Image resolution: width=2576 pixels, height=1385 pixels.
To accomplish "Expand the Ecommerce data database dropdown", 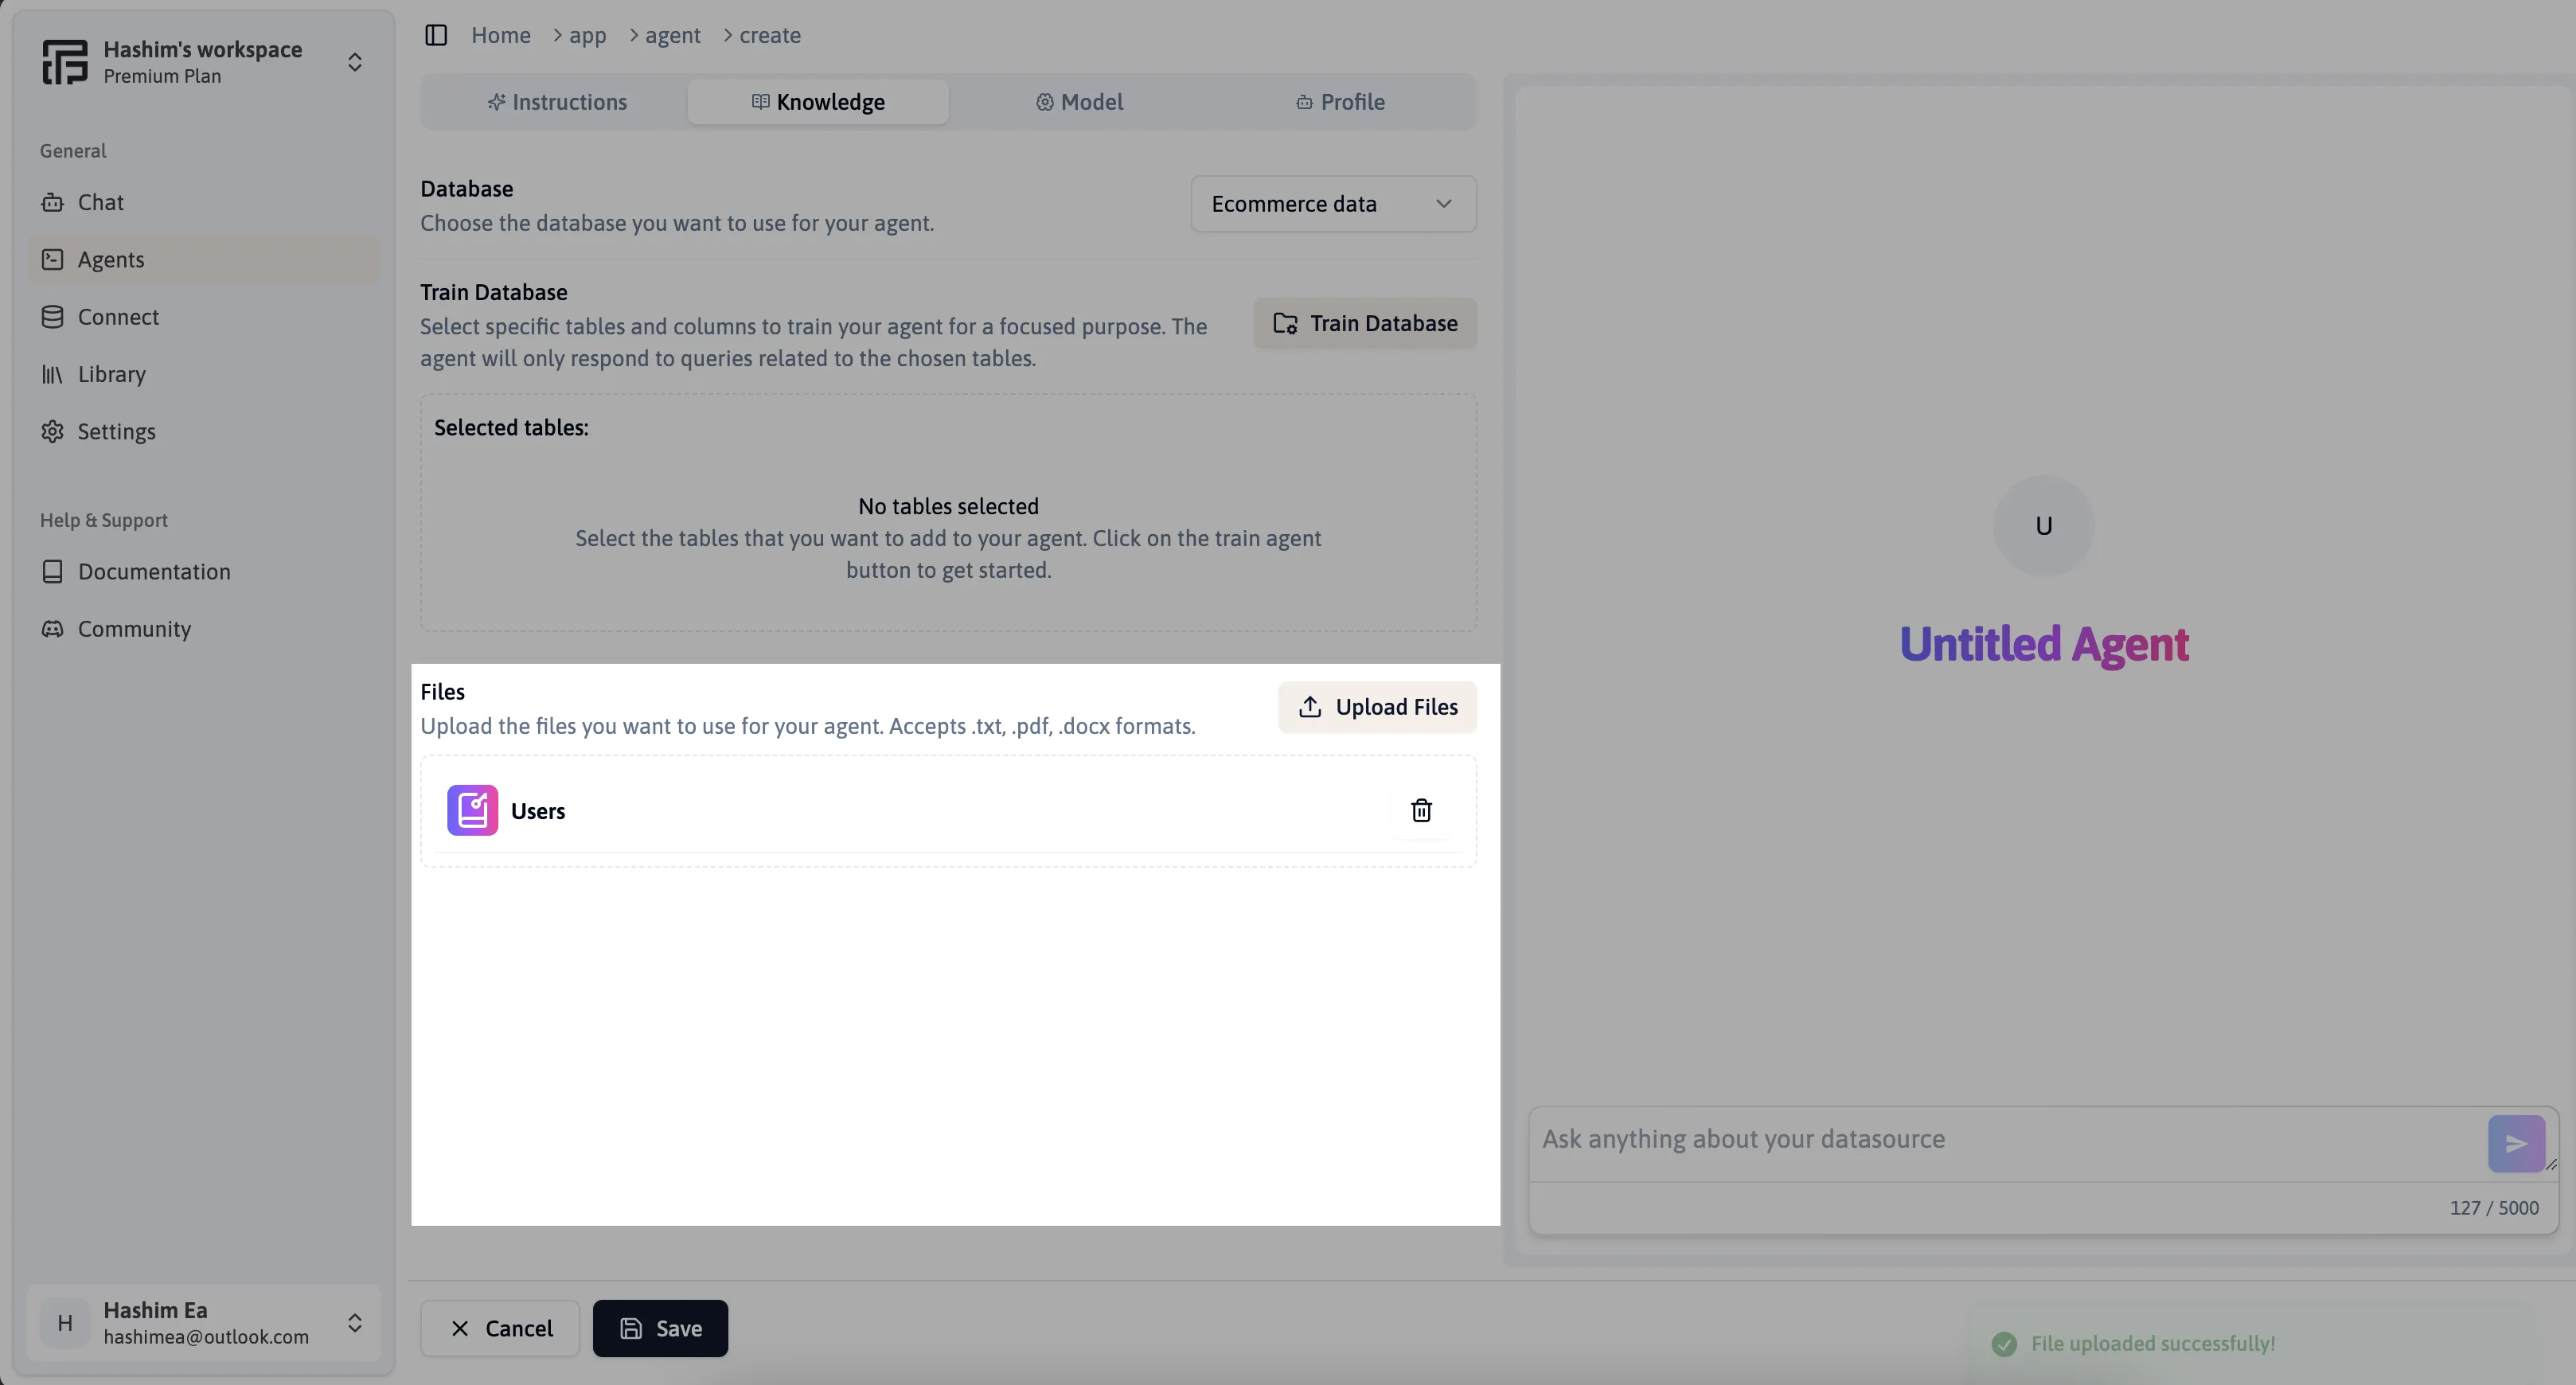I will tap(1333, 203).
